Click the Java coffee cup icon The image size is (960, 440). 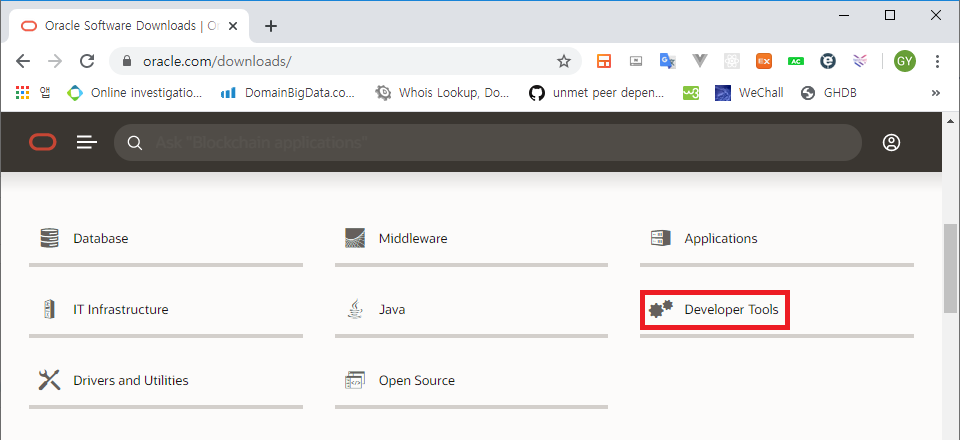(355, 309)
